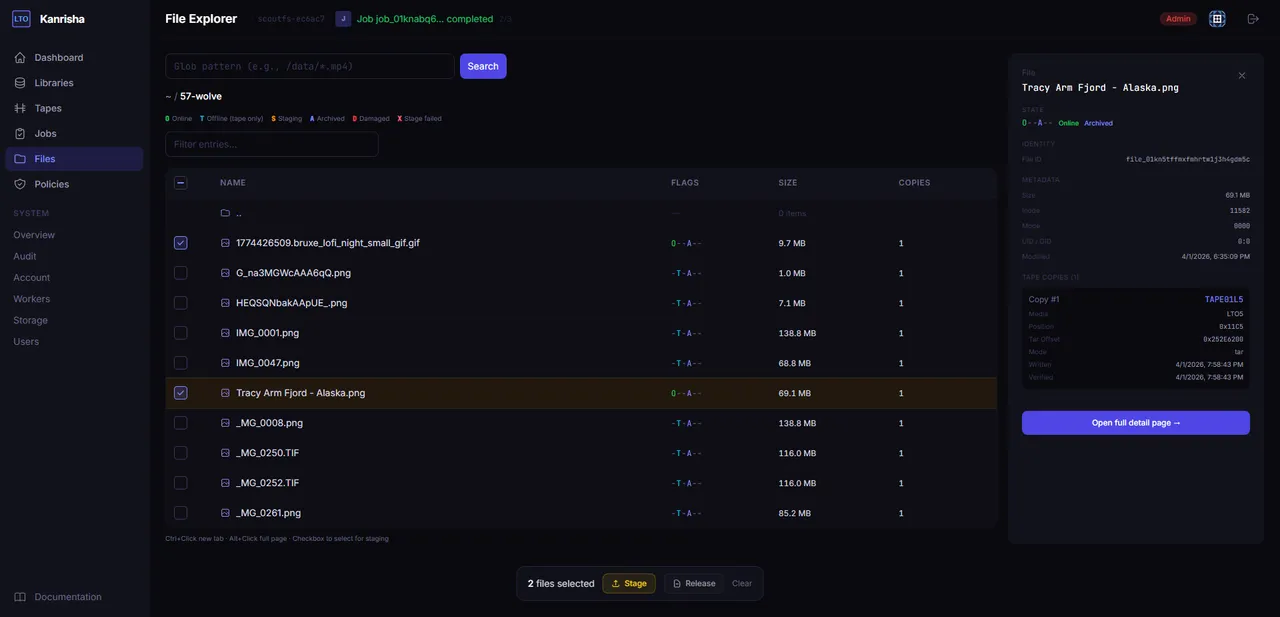Open the Dashboard page from sidebar
This screenshot has height=617, width=1280.
coord(58,58)
